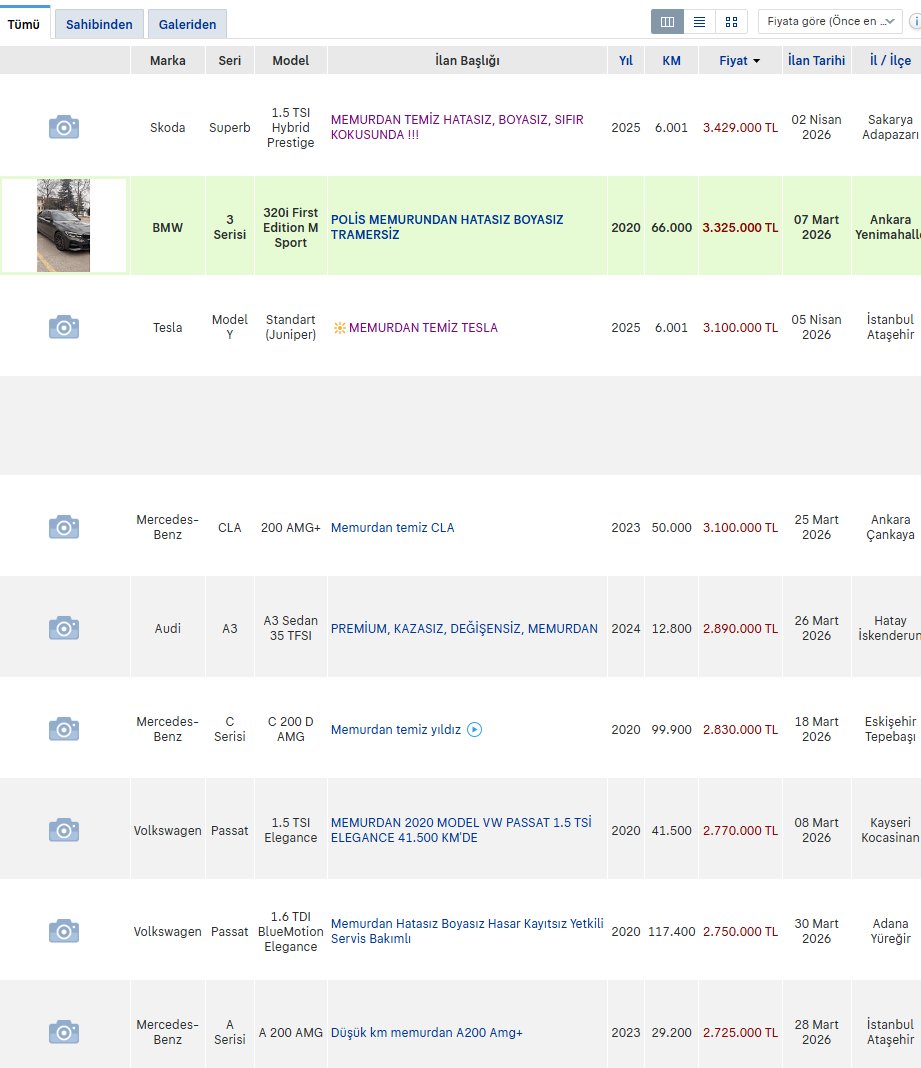Sort by KM column header
Image resolution: width=921 pixels, height=1068 pixels.
671,61
